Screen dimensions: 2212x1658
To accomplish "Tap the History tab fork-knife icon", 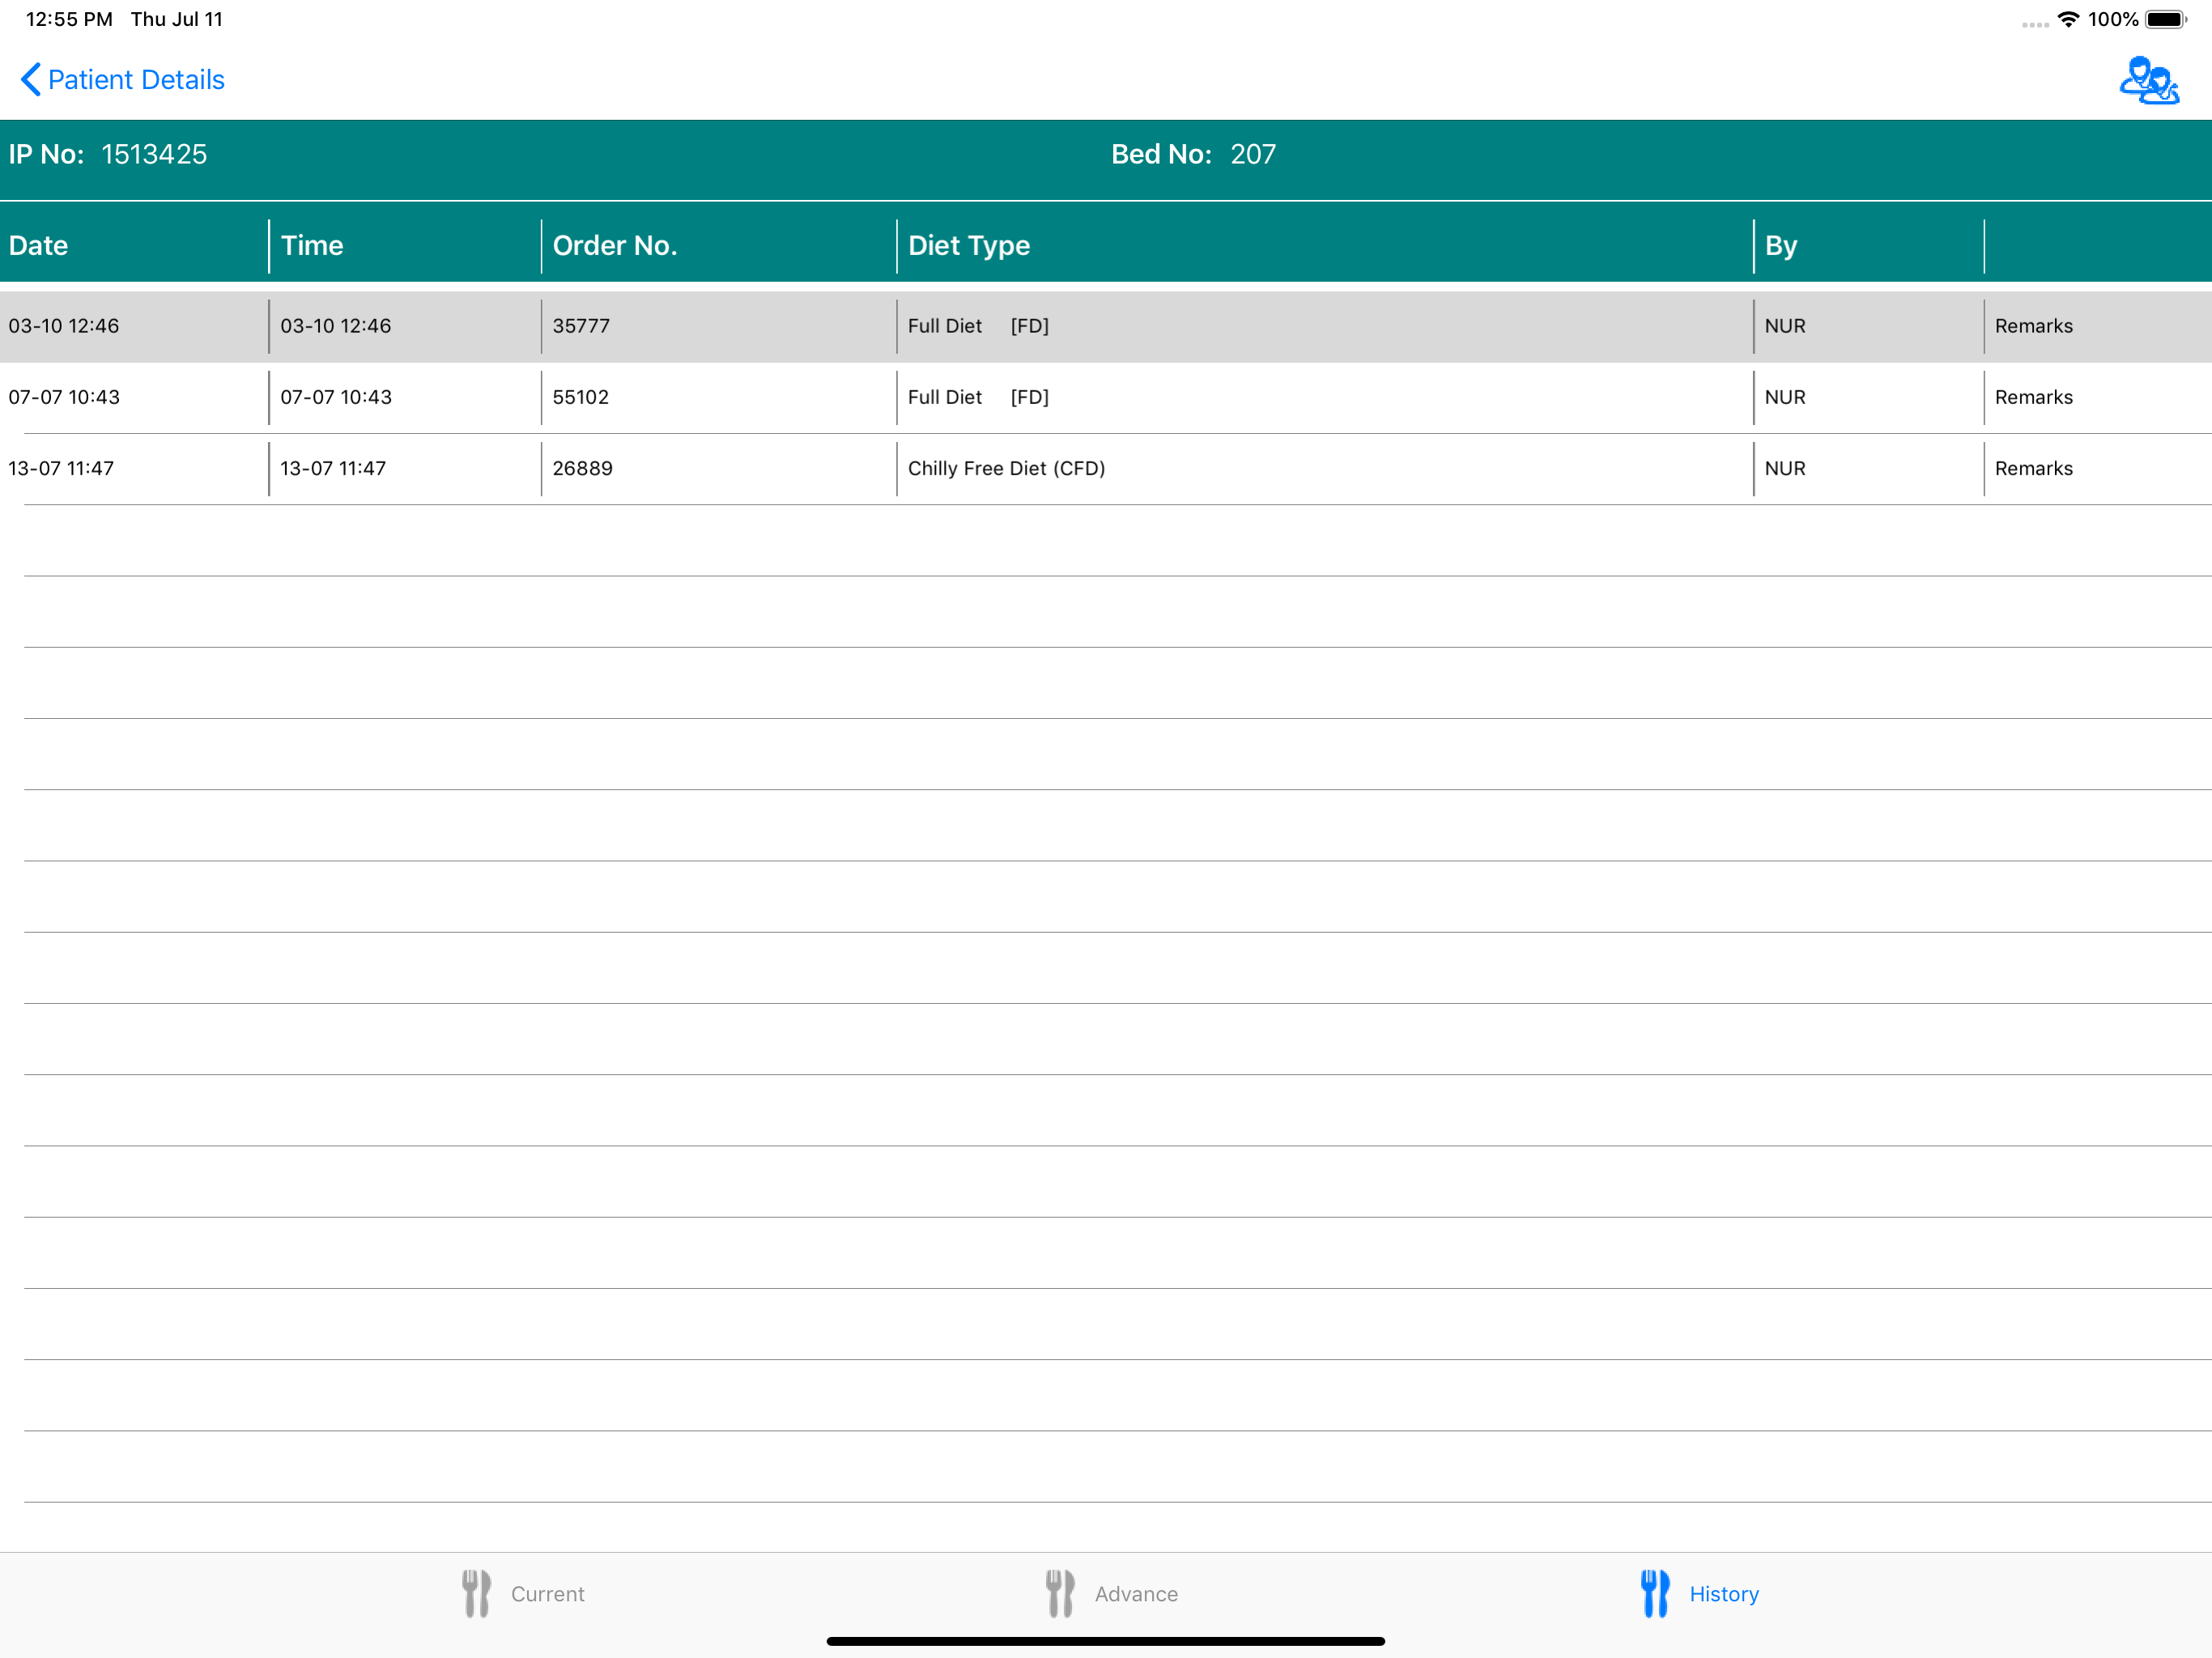I will (x=1655, y=1593).
